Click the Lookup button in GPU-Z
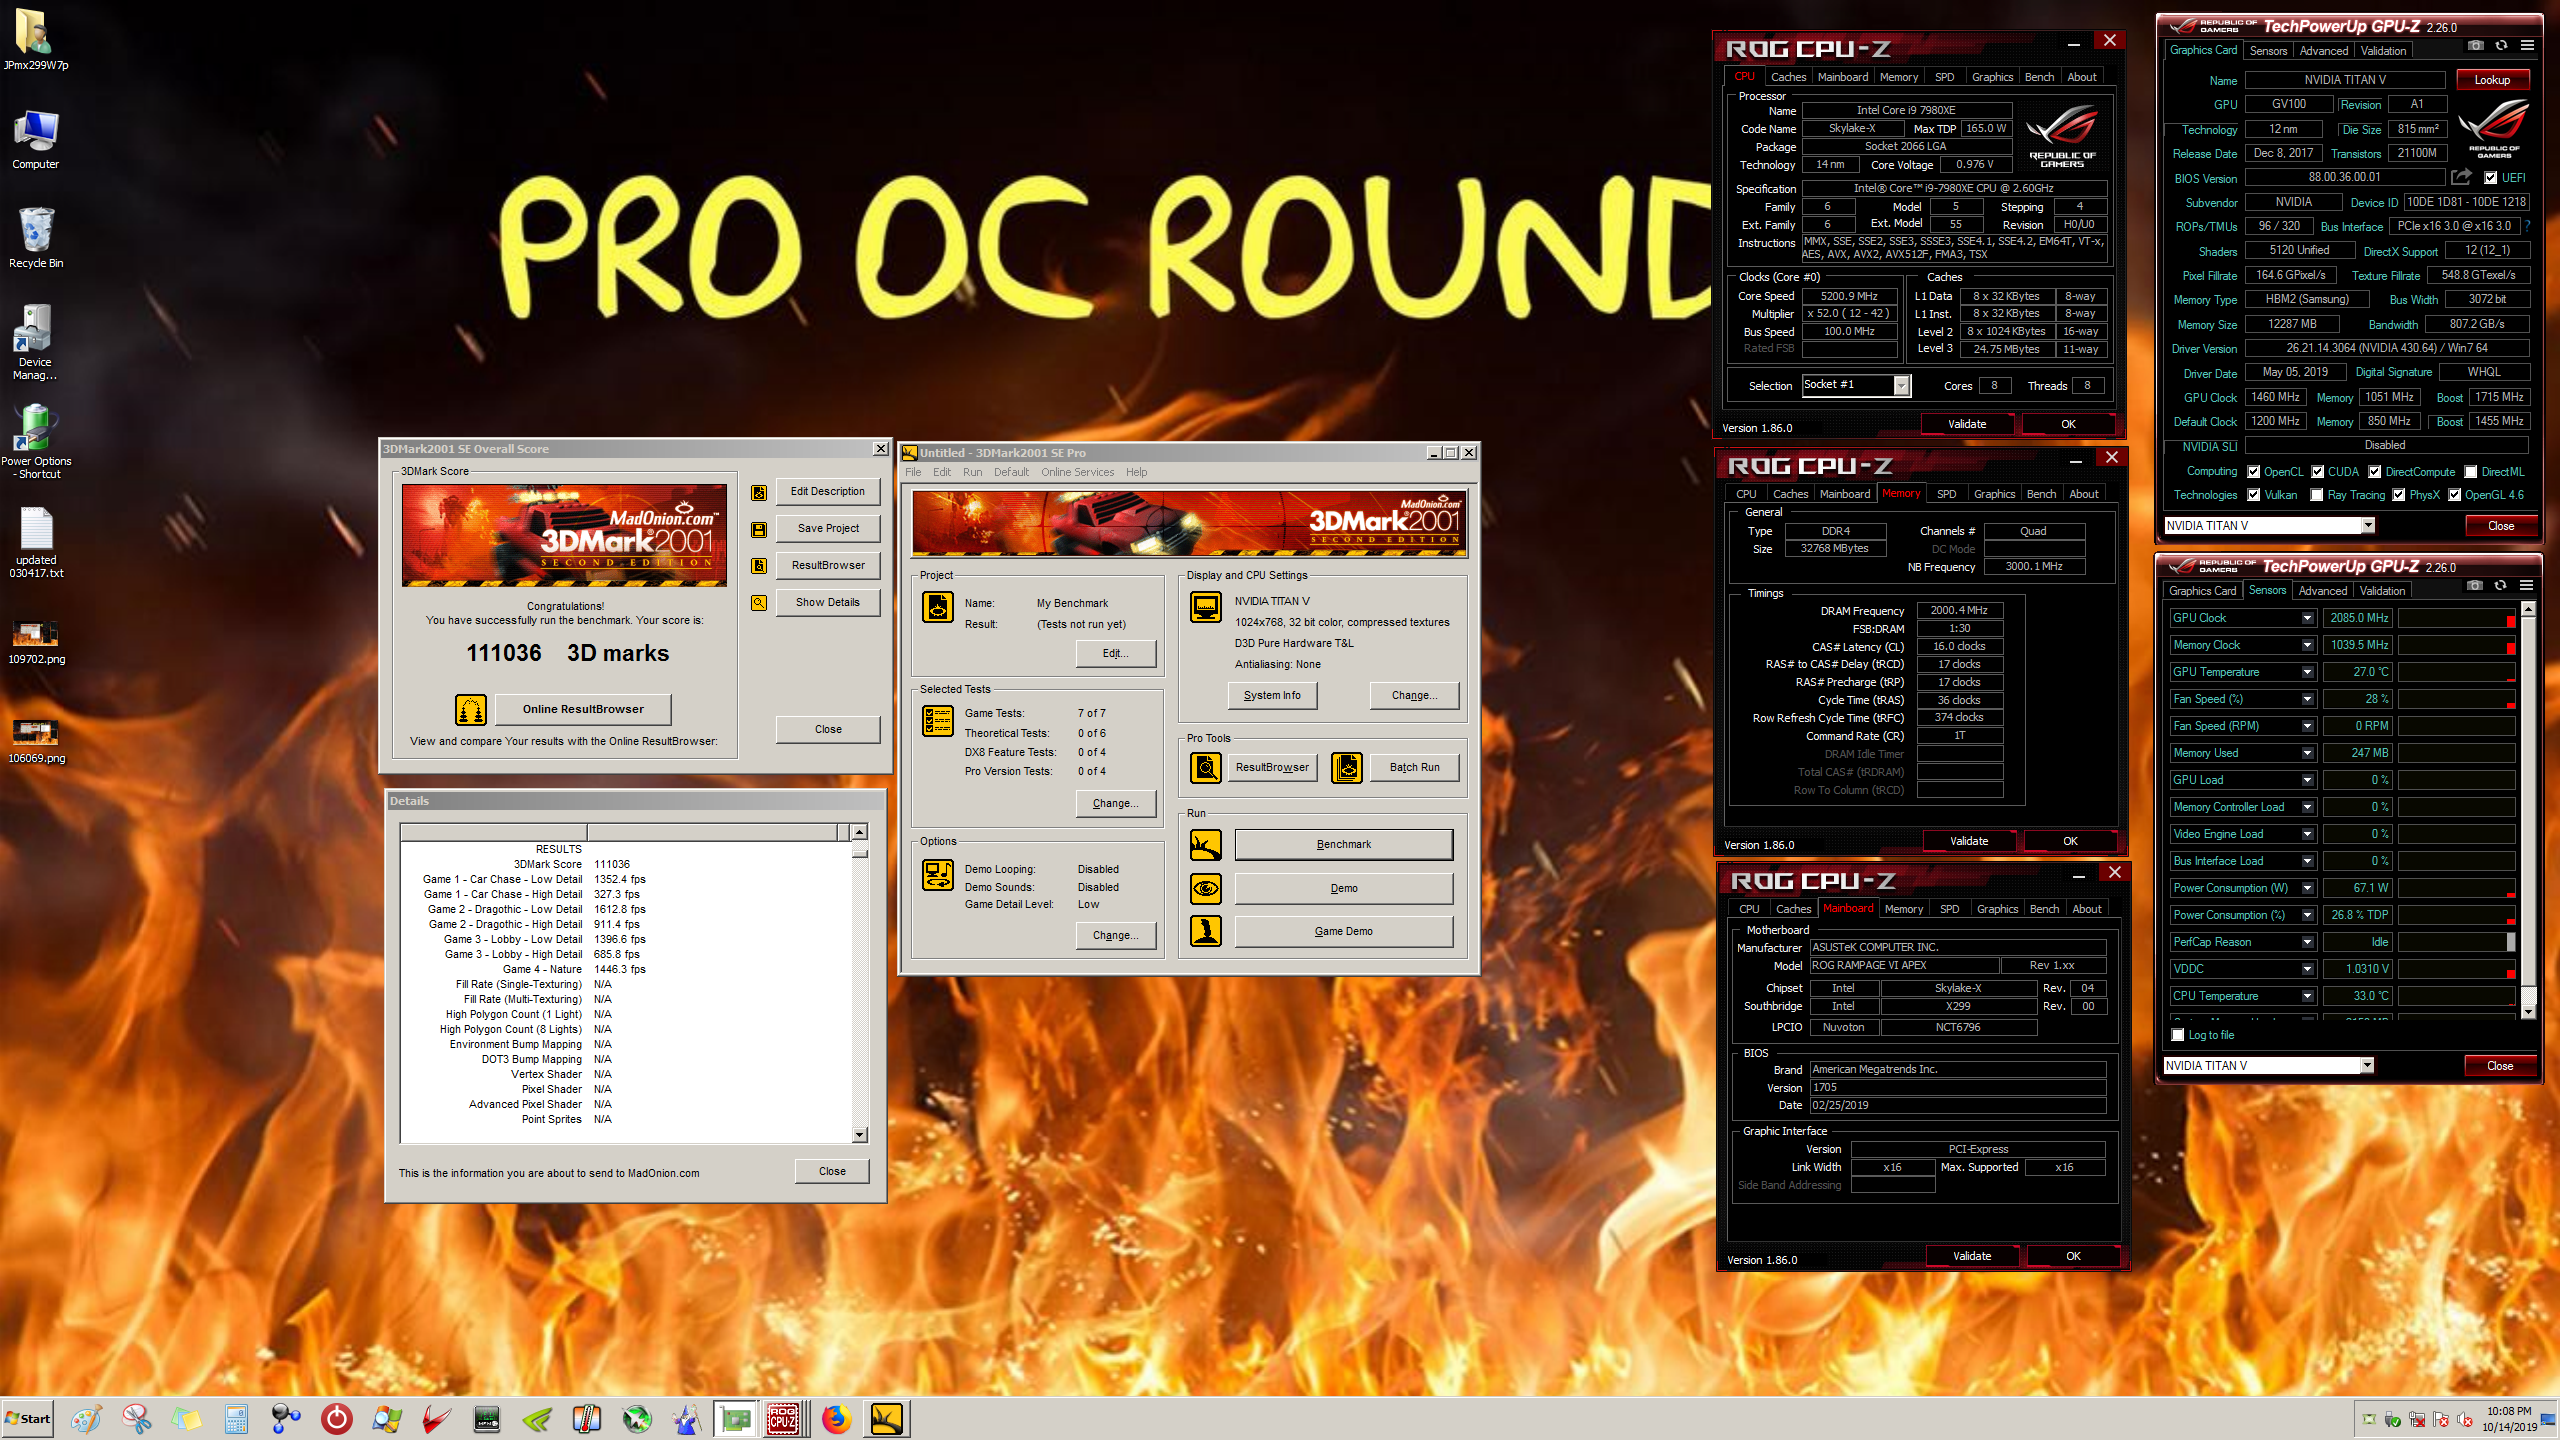Viewport: 2560px width, 1440px height. point(2491,80)
